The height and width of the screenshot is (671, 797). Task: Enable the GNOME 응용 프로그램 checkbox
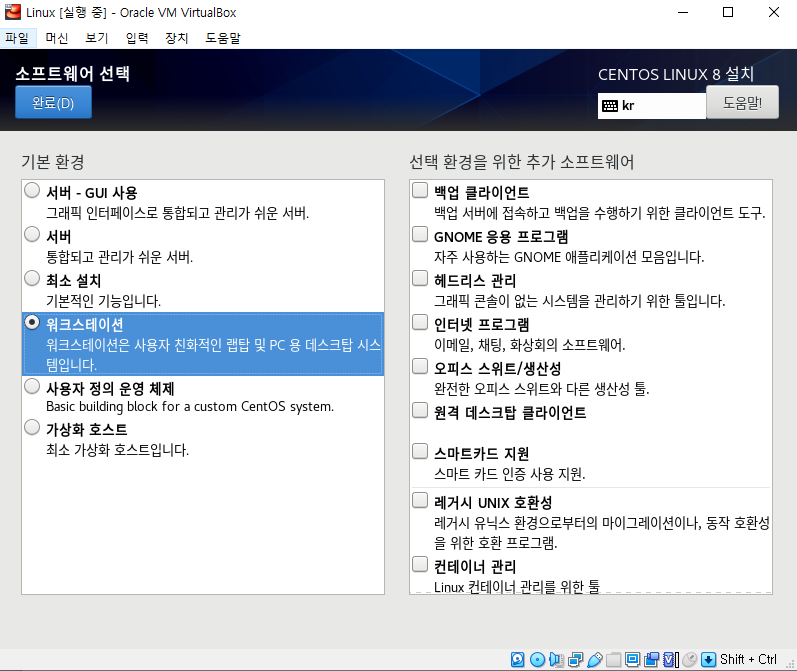point(420,234)
